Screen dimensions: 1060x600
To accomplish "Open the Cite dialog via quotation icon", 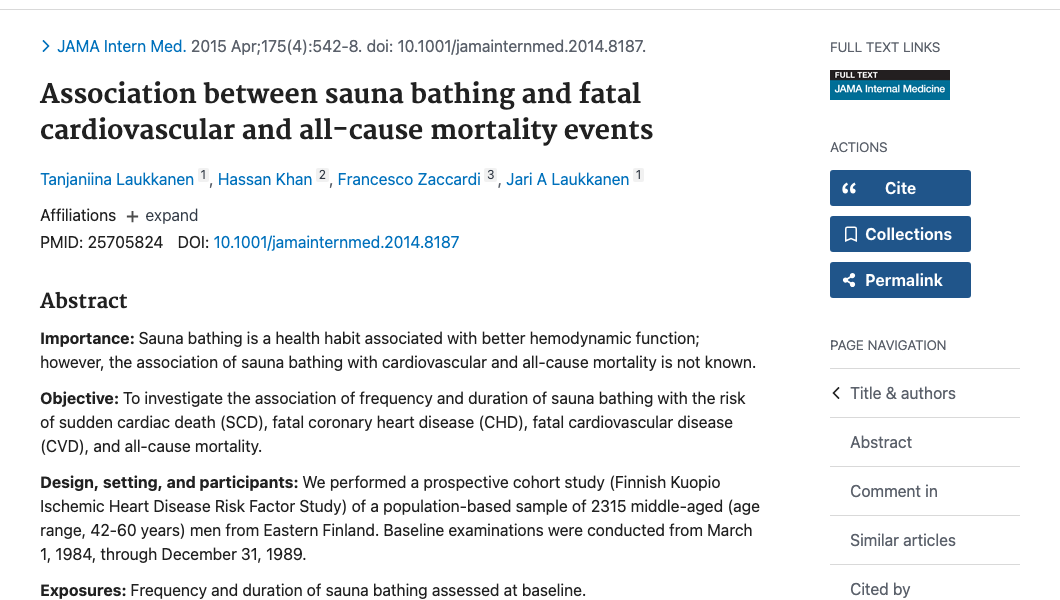I will tap(849, 188).
